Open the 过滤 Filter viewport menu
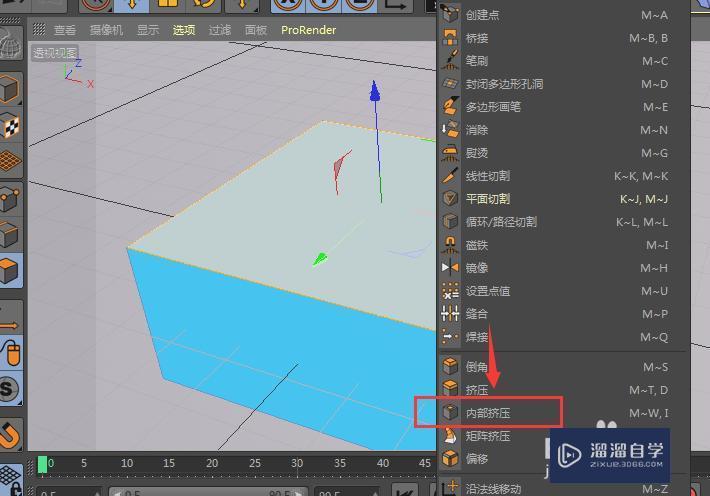The height and width of the screenshot is (496, 710). pos(220,30)
